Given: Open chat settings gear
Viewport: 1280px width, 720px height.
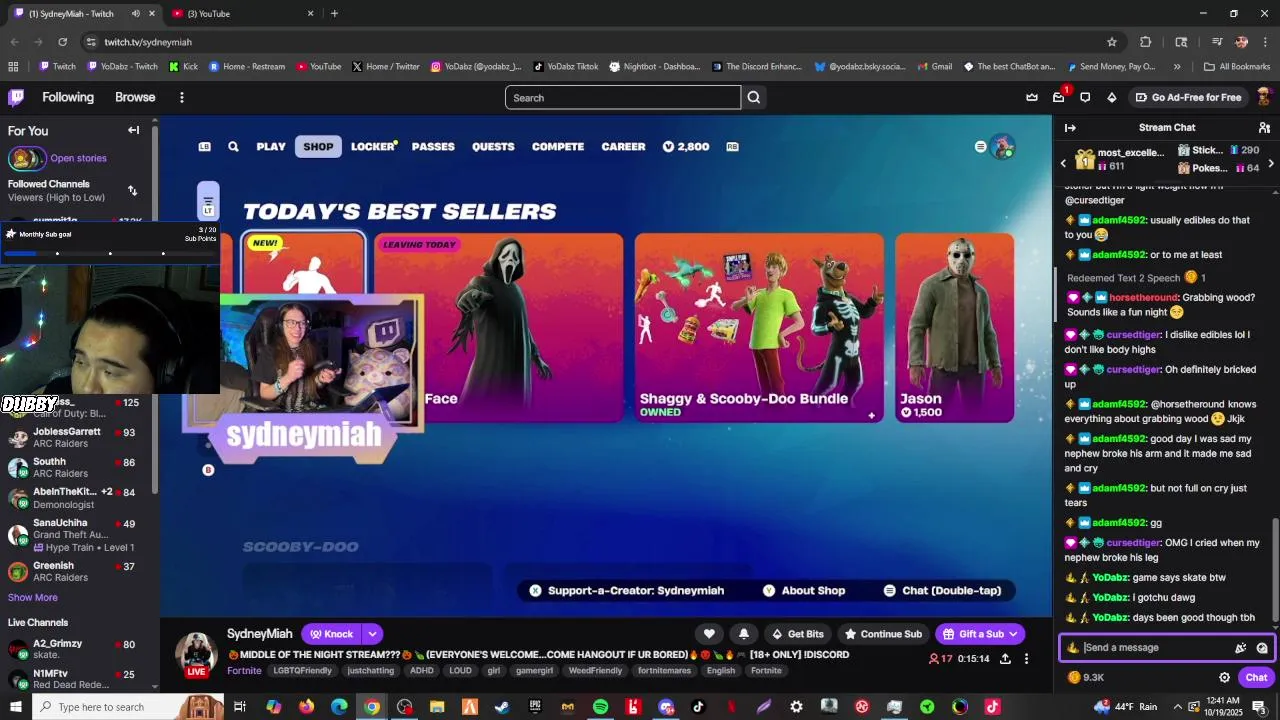Looking at the screenshot, I should [x=1224, y=677].
